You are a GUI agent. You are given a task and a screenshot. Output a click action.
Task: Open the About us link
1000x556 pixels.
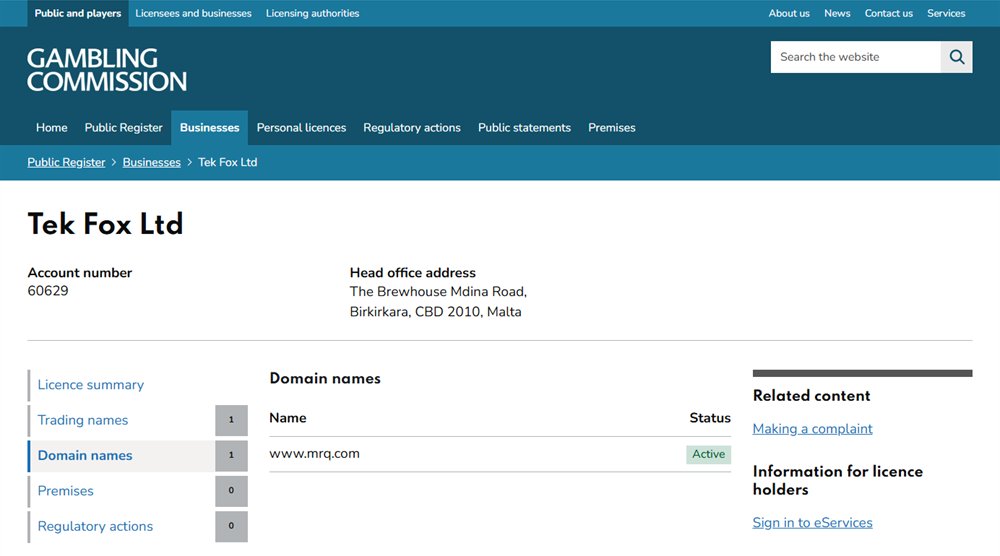[789, 13]
